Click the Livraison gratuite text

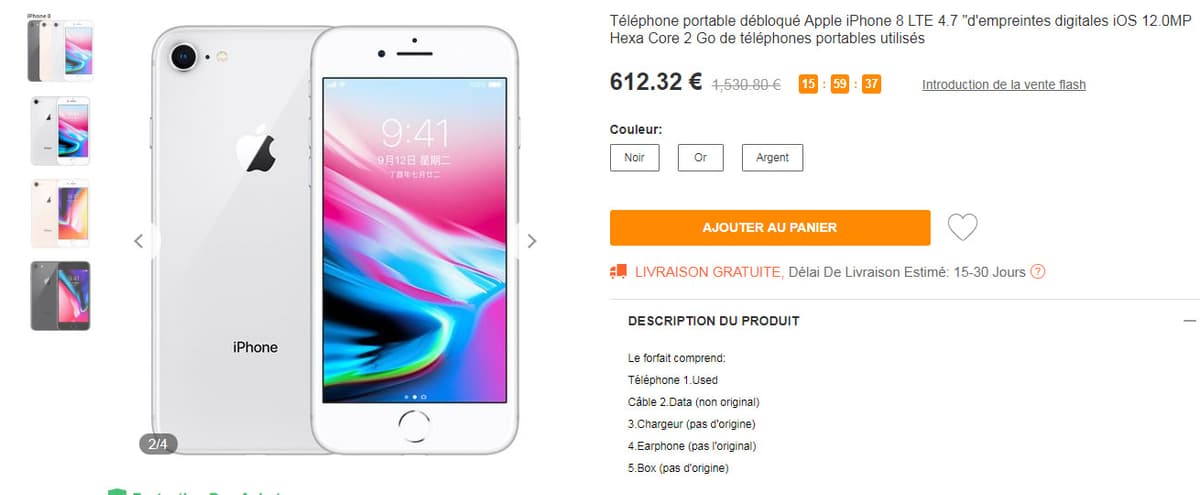tap(709, 272)
